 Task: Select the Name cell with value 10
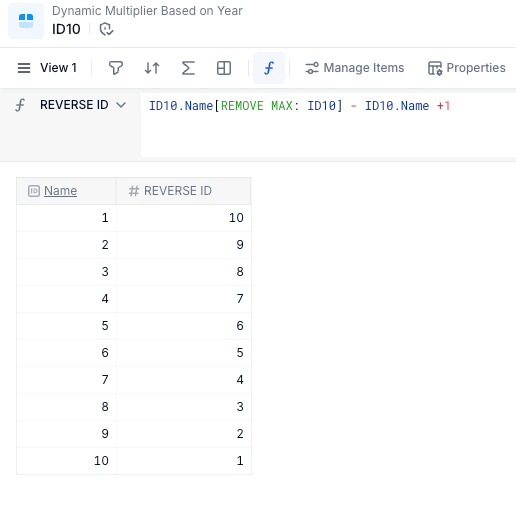coord(66,461)
